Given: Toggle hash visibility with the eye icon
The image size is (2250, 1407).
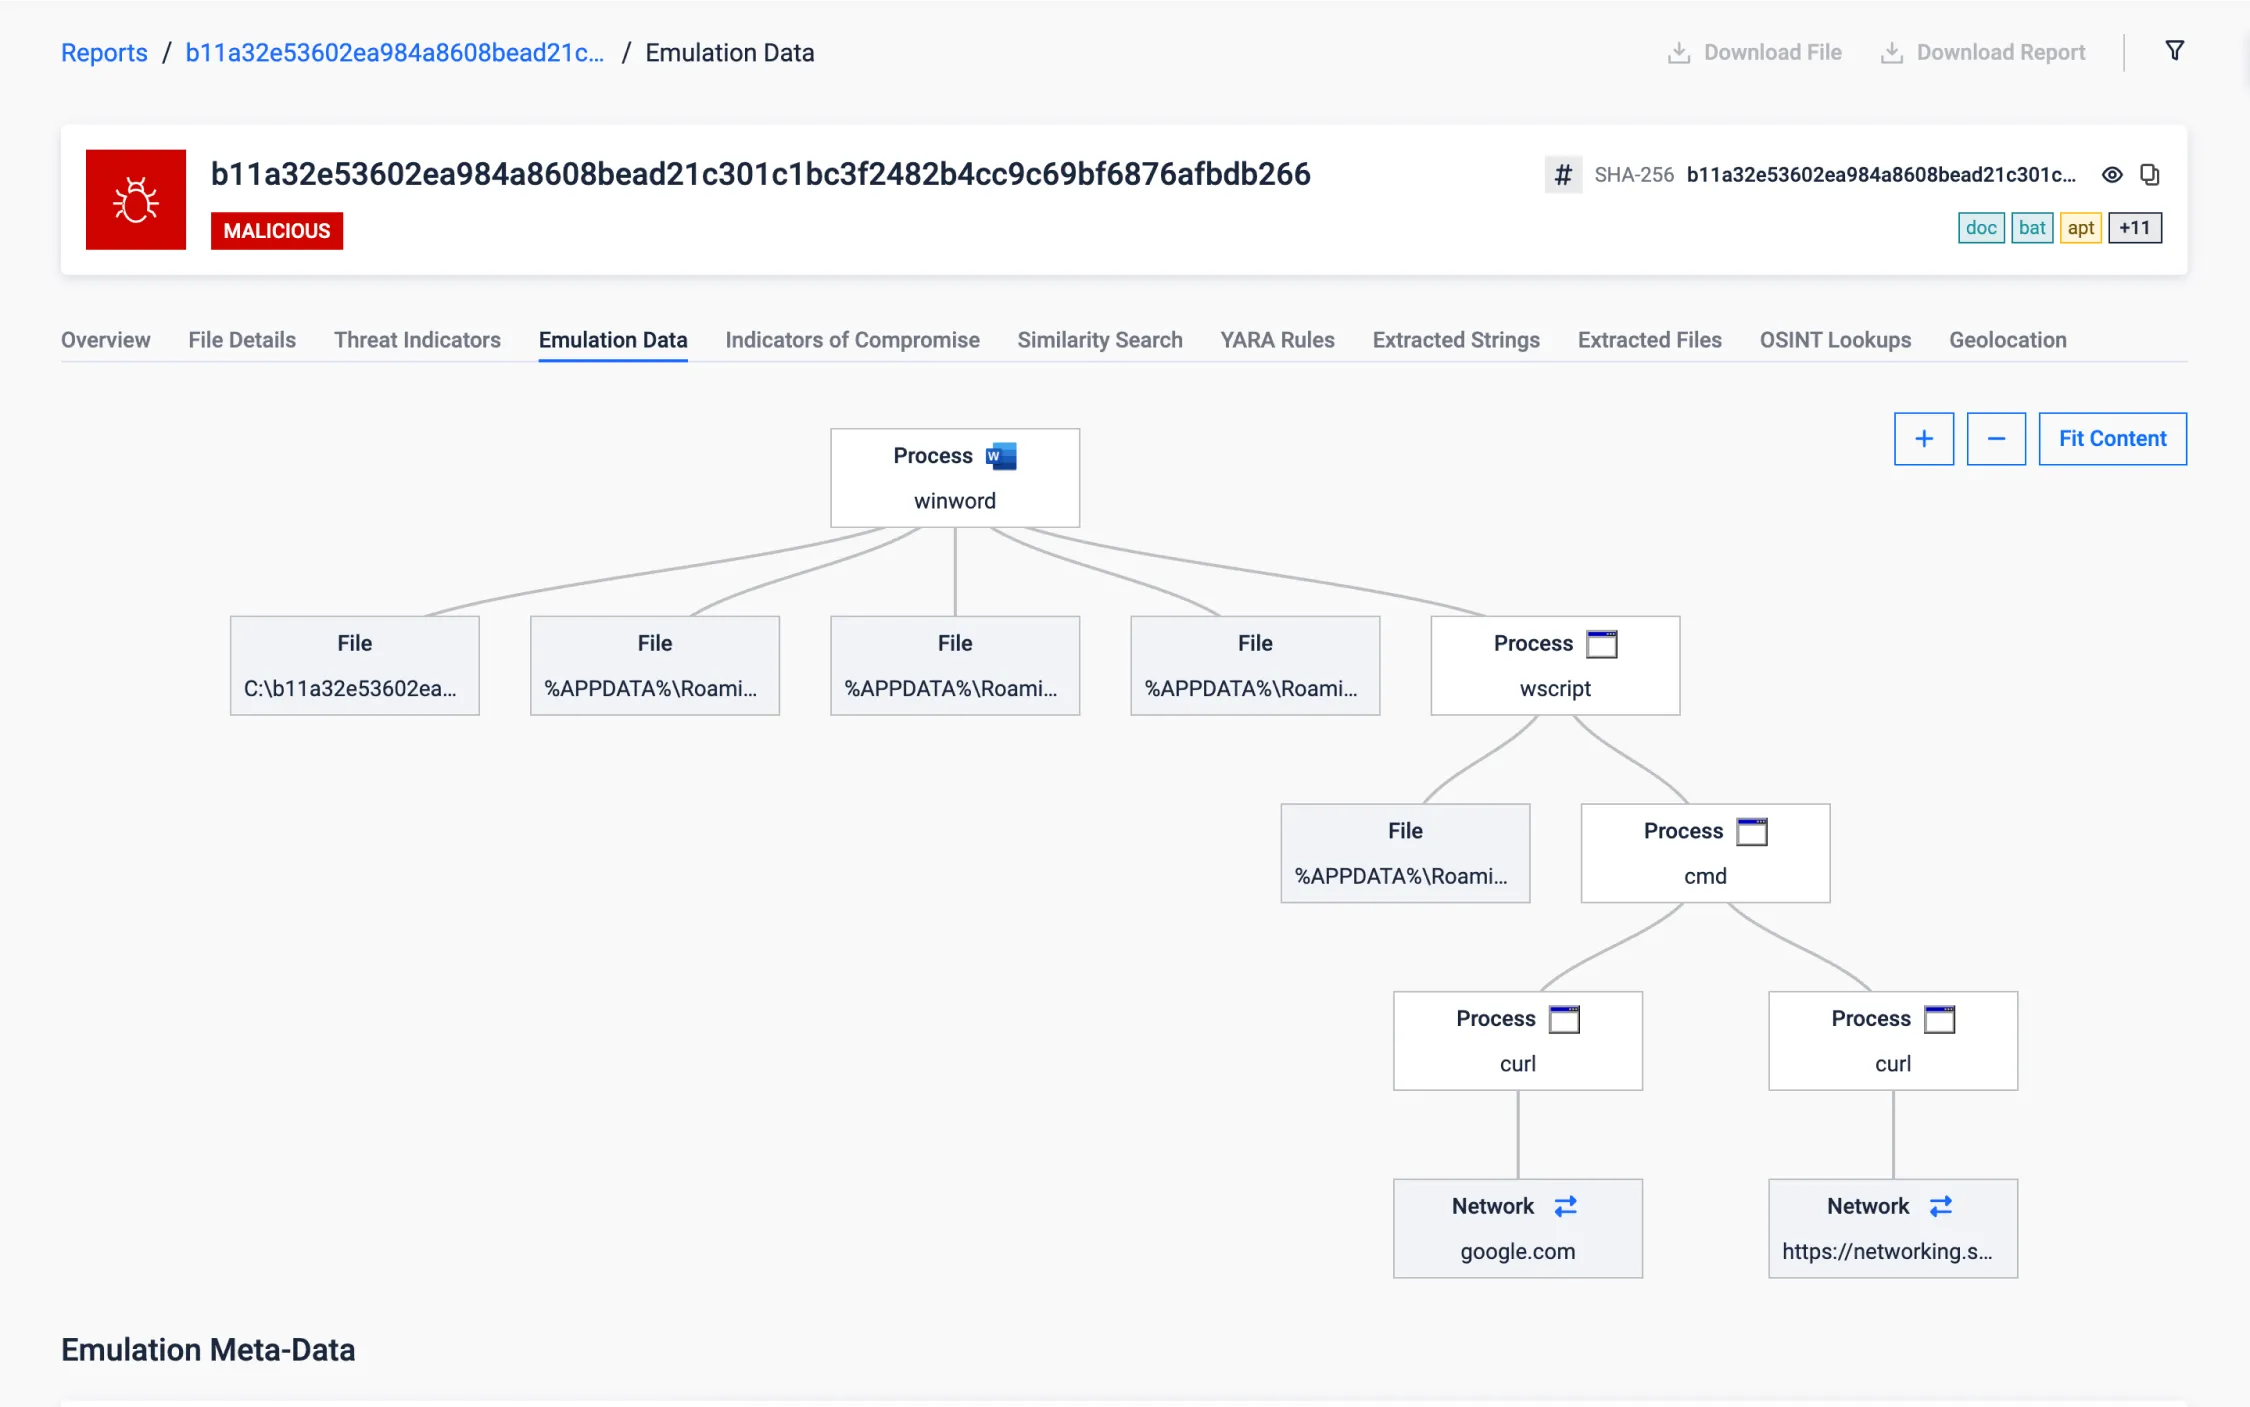Looking at the screenshot, I should tap(2111, 175).
